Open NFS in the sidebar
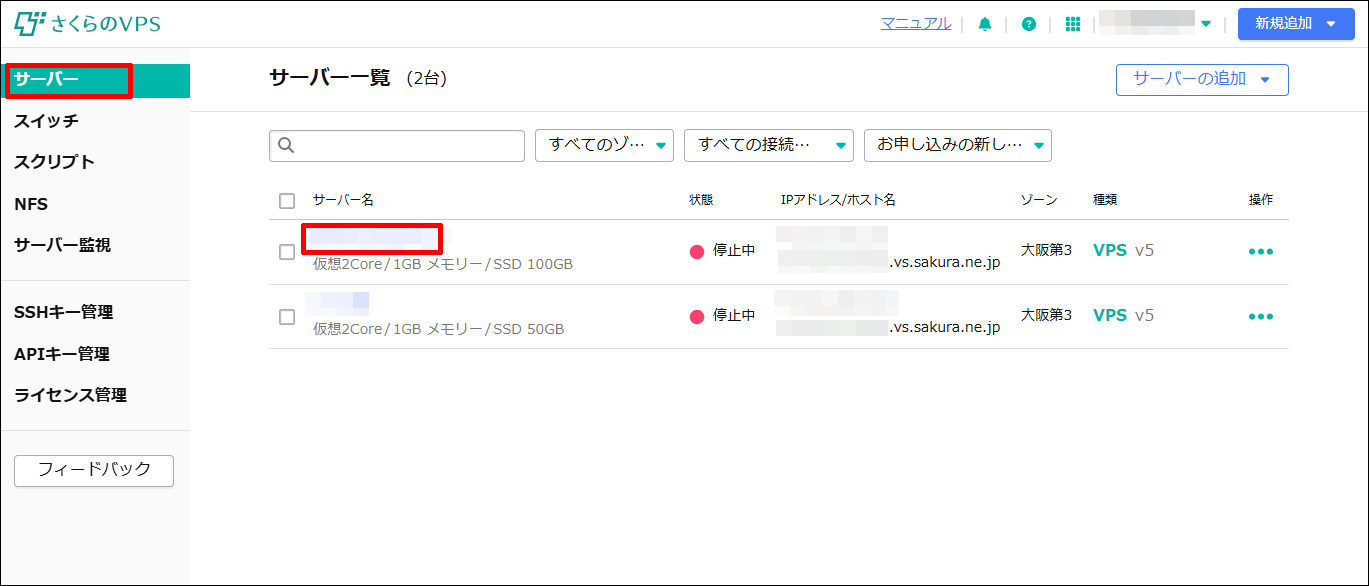 [x=31, y=204]
